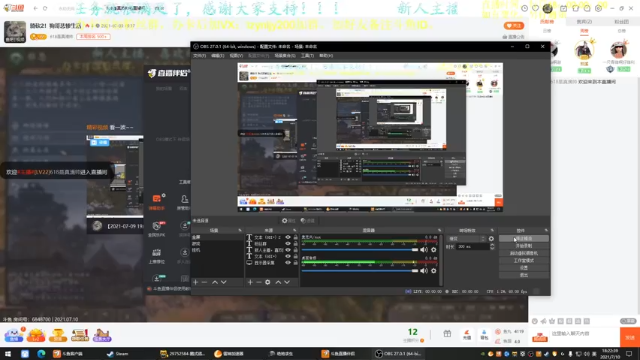Toggle visibility of second source in list
640x360 pixels.
pos(288,244)
